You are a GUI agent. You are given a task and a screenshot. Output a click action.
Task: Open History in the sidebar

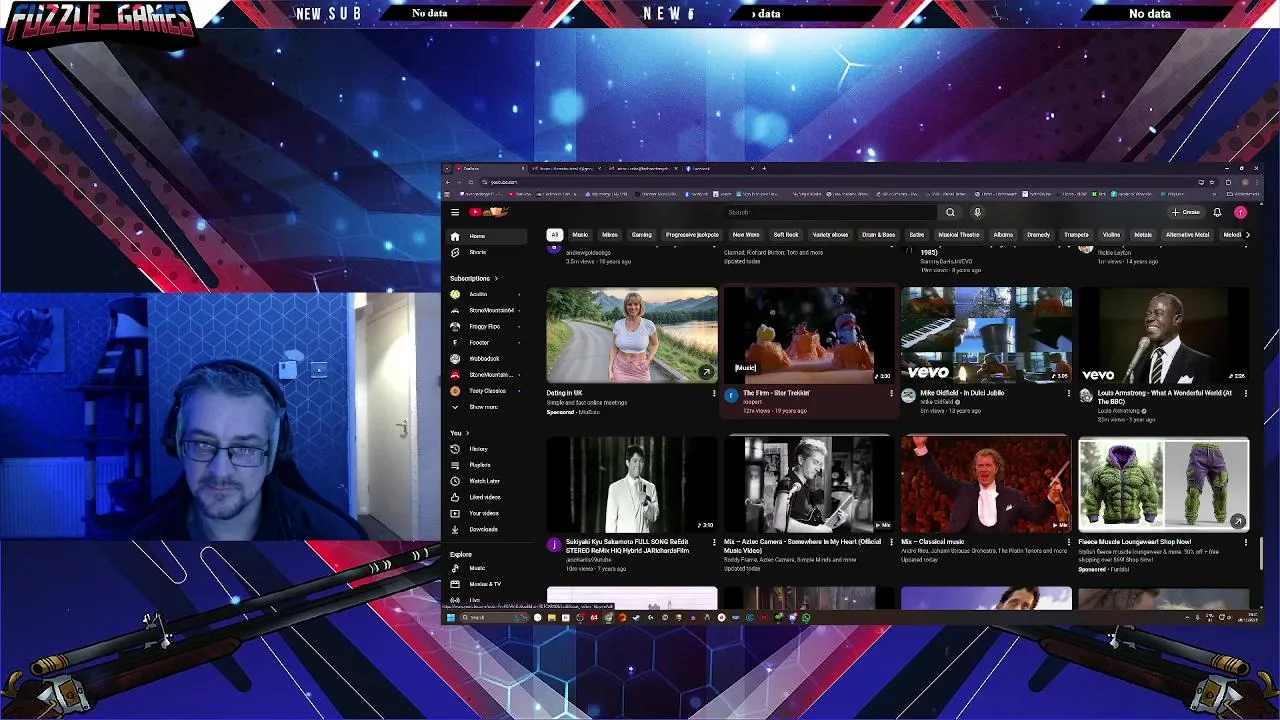pos(486,449)
